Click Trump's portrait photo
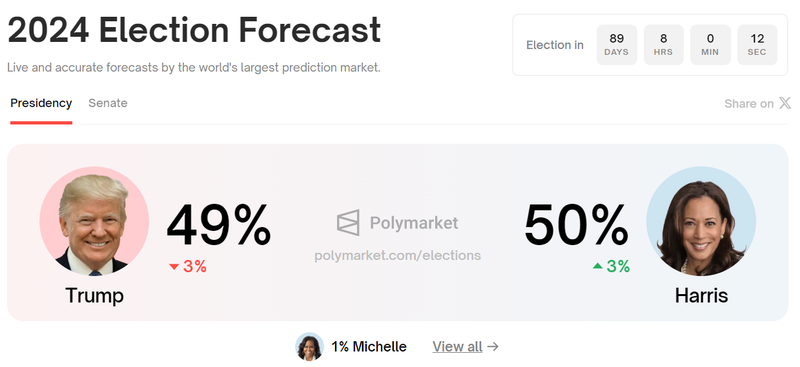Viewport: 800px width, 367px height. coord(94,221)
